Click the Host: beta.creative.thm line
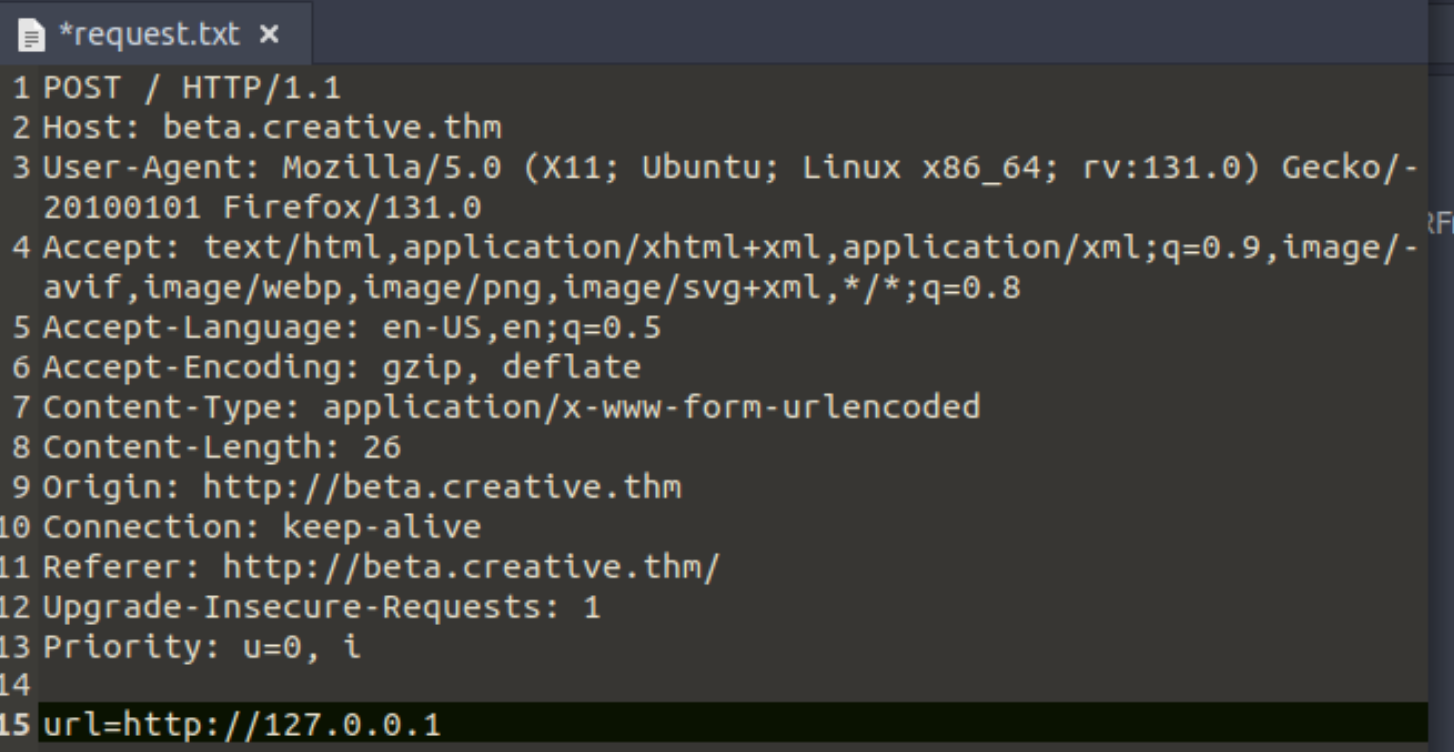The height and width of the screenshot is (752, 1454). [x=272, y=128]
